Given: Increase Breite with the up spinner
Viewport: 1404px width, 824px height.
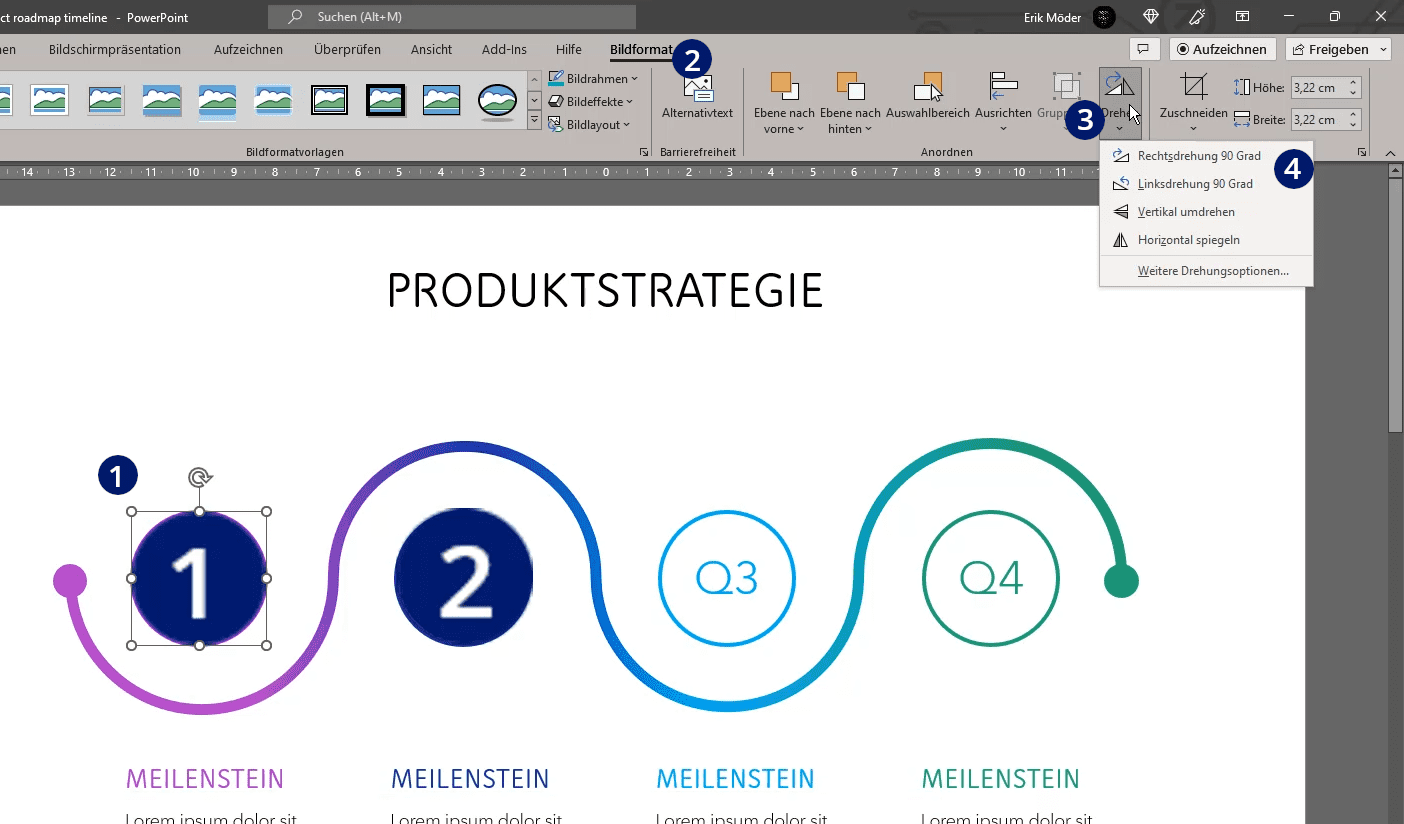Looking at the screenshot, I should click(1354, 115).
